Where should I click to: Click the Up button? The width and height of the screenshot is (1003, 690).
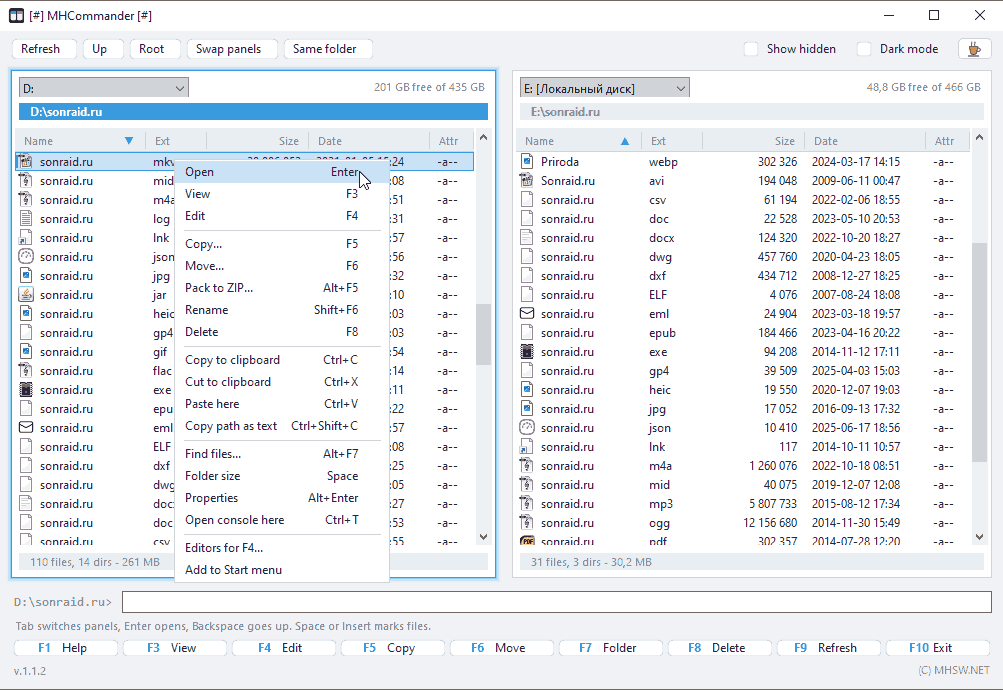click(103, 49)
